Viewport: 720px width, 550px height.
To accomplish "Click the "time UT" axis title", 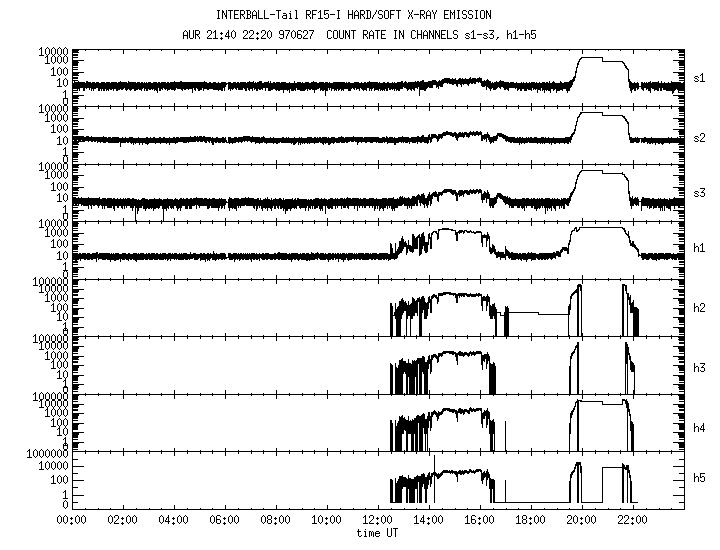I will 377,533.
